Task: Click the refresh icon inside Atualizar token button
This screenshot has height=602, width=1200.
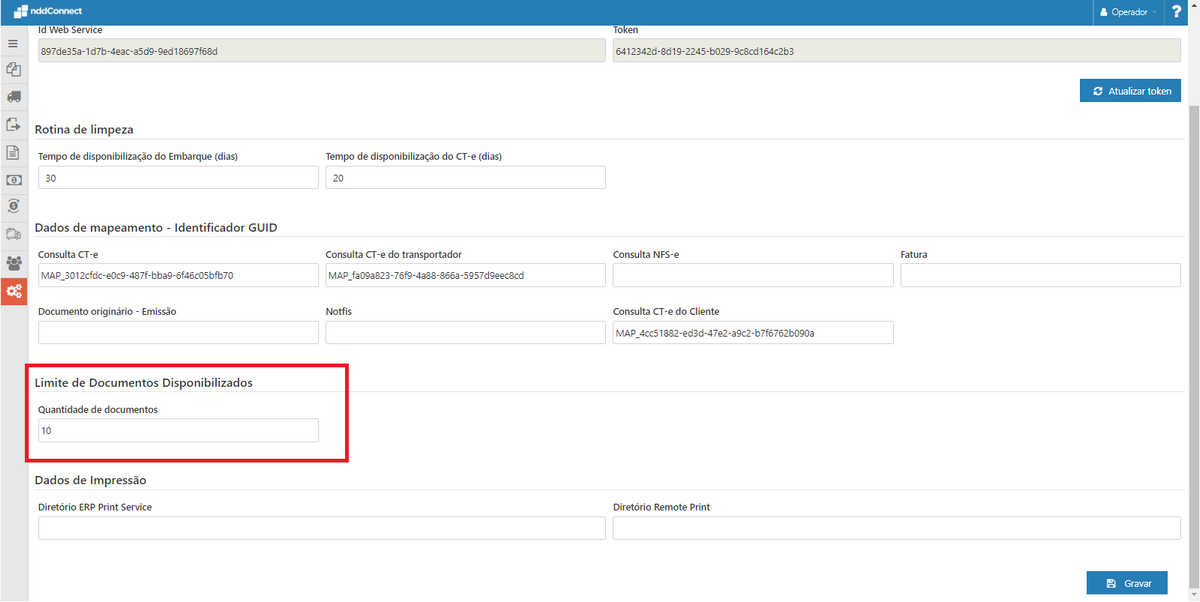Action: (x=1096, y=90)
